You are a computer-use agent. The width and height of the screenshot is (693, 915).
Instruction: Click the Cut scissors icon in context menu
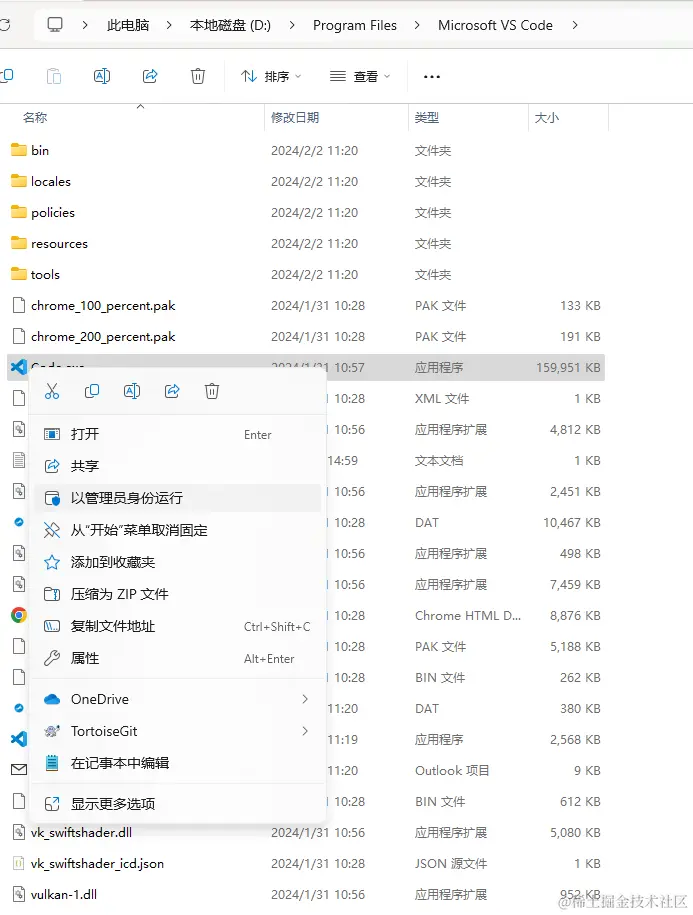click(52, 391)
